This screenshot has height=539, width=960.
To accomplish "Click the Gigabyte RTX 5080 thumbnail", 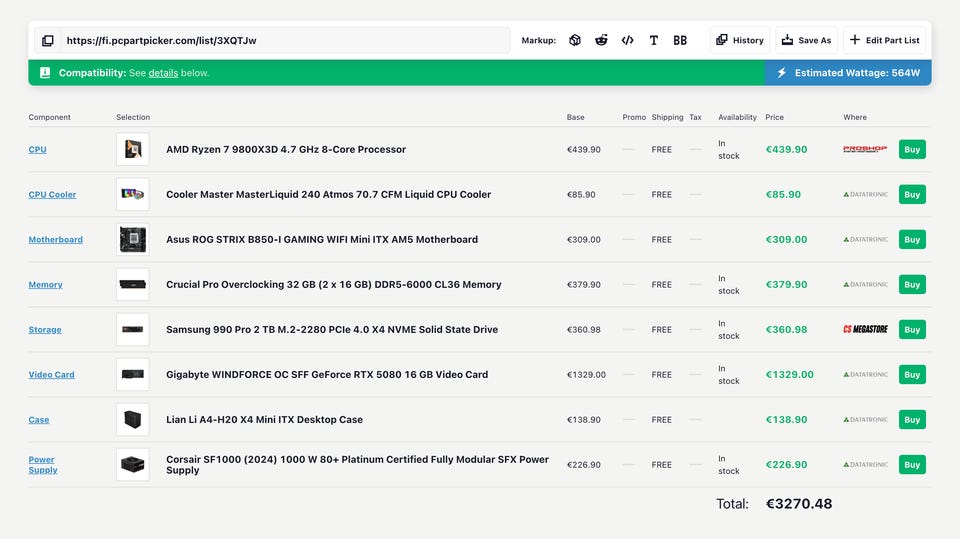I will pyautogui.click(x=133, y=375).
